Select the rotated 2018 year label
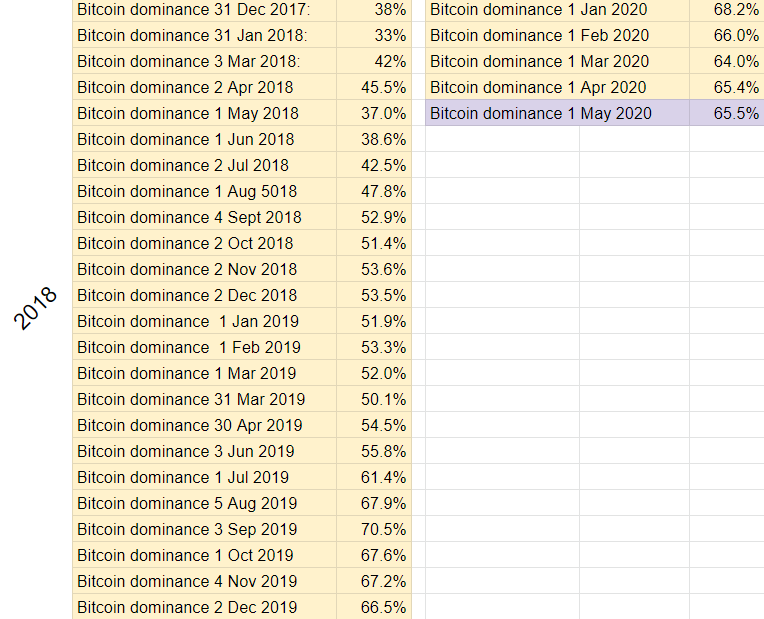Image resolution: width=764 pixels, height=619 pixels. click(35, 309)
